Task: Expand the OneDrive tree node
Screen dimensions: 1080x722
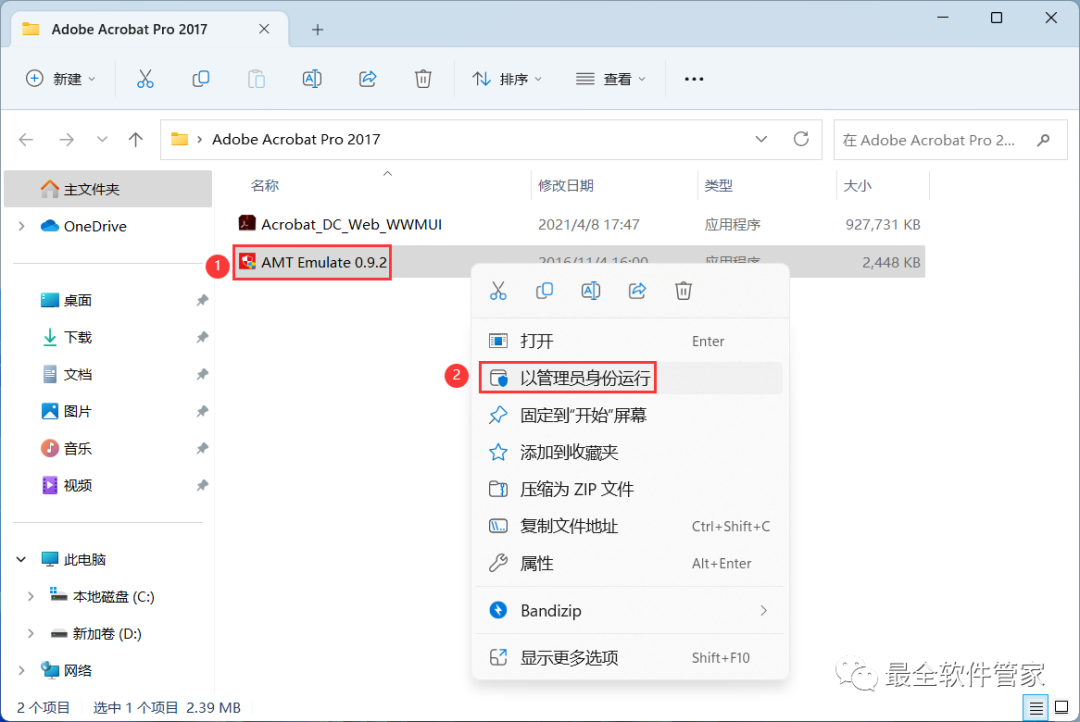Action: [x=21, y=226]
